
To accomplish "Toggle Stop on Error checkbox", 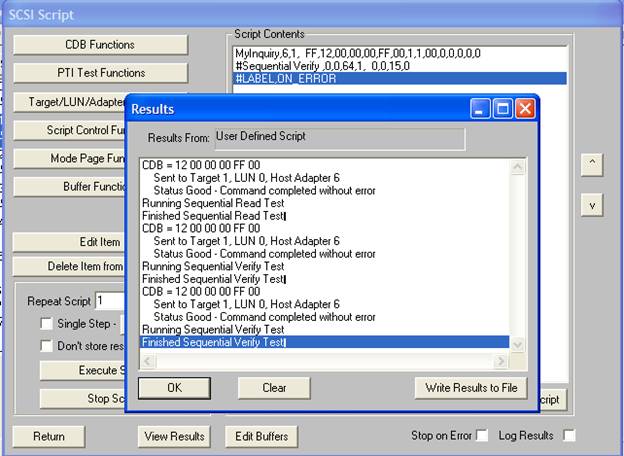I will (x=482, y=435).
